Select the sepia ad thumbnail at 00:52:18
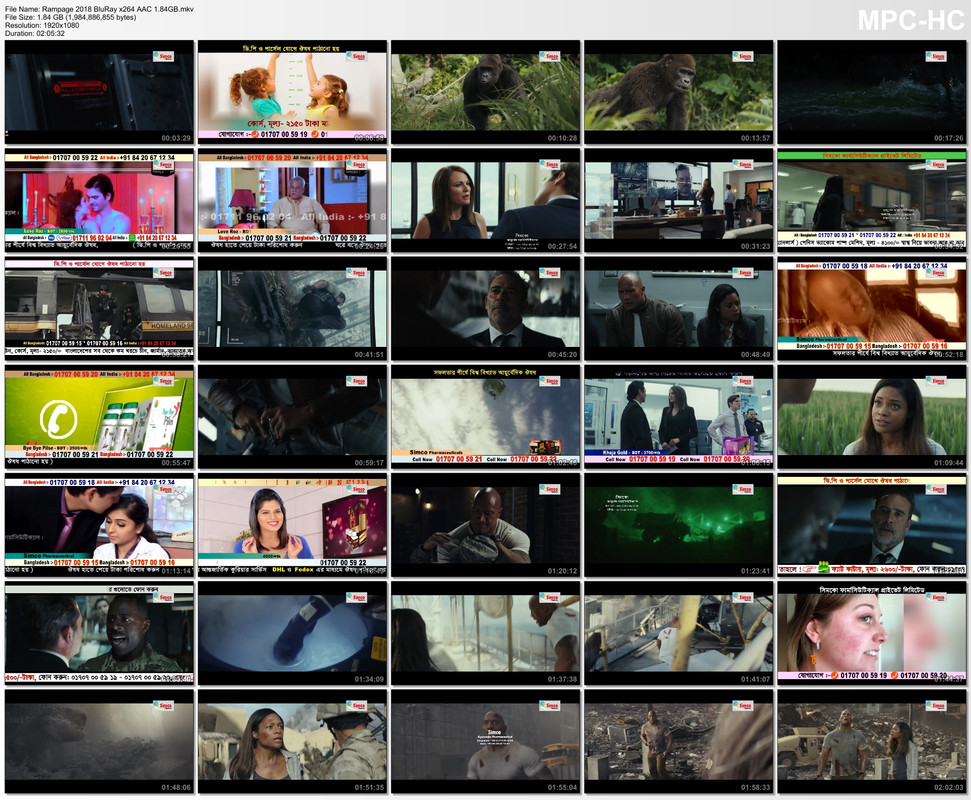Viewport: 971px width, 800px height. pos(871,309)
